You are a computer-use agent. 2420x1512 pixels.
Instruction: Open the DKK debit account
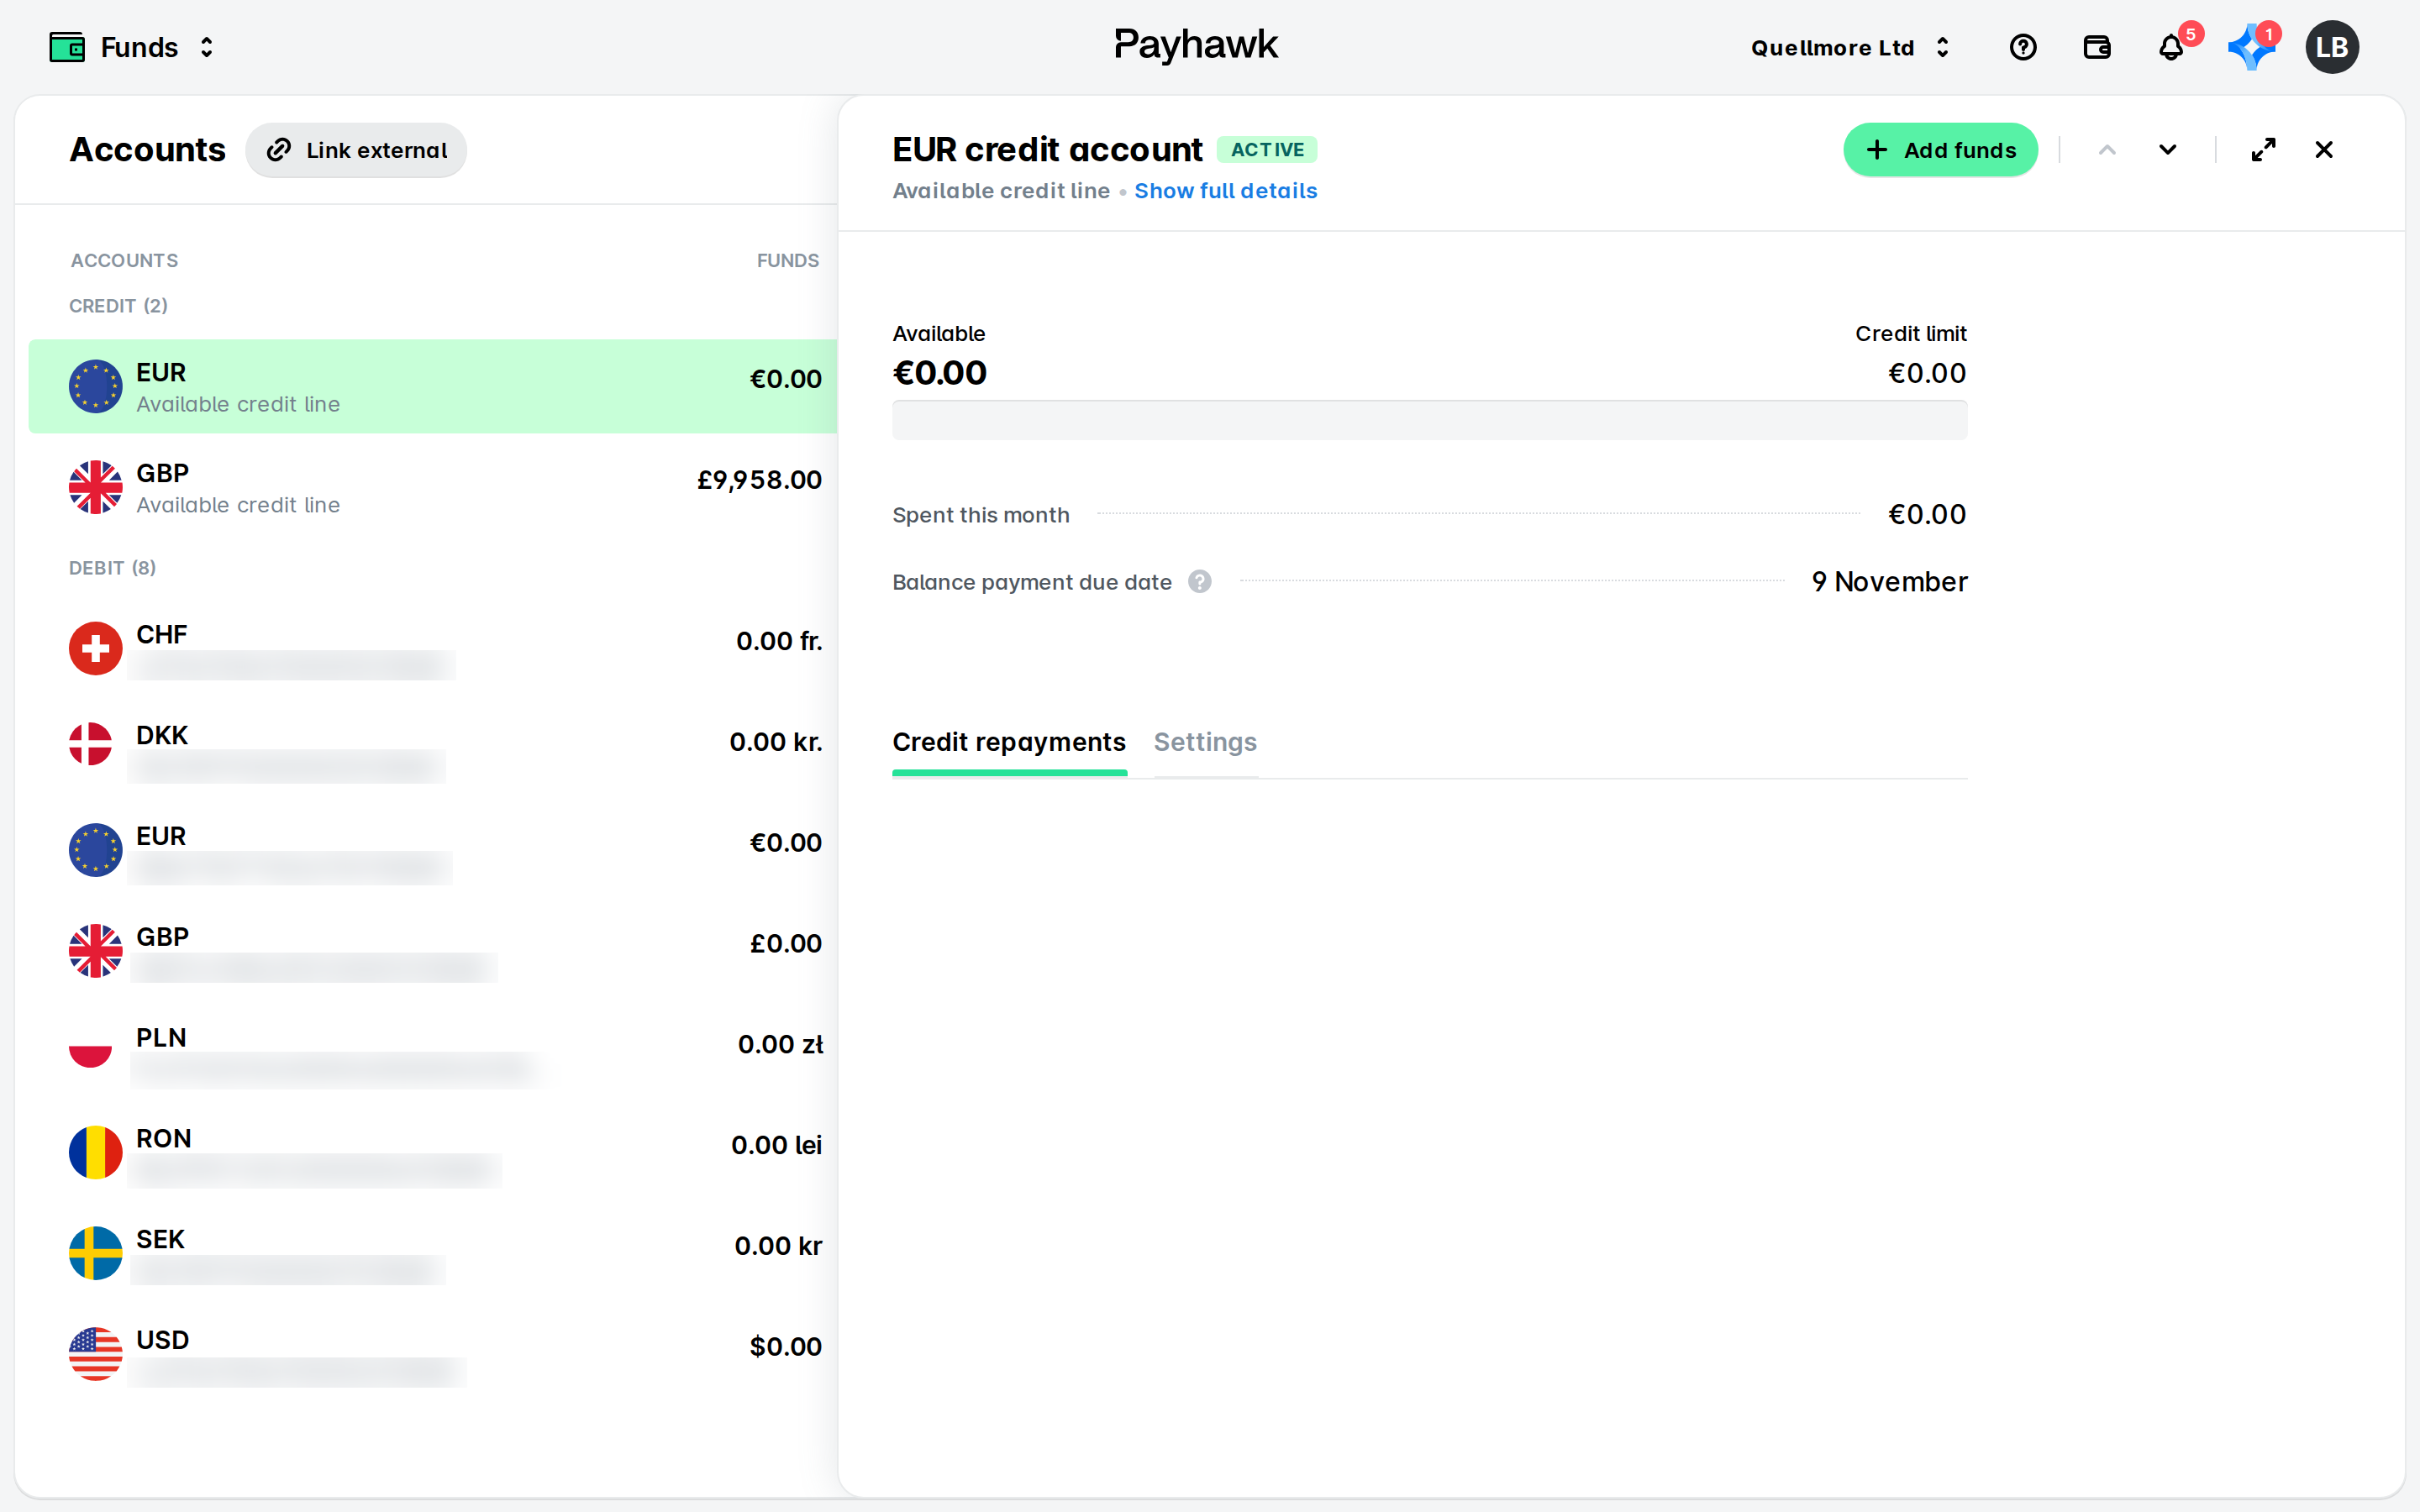(433, 750)
